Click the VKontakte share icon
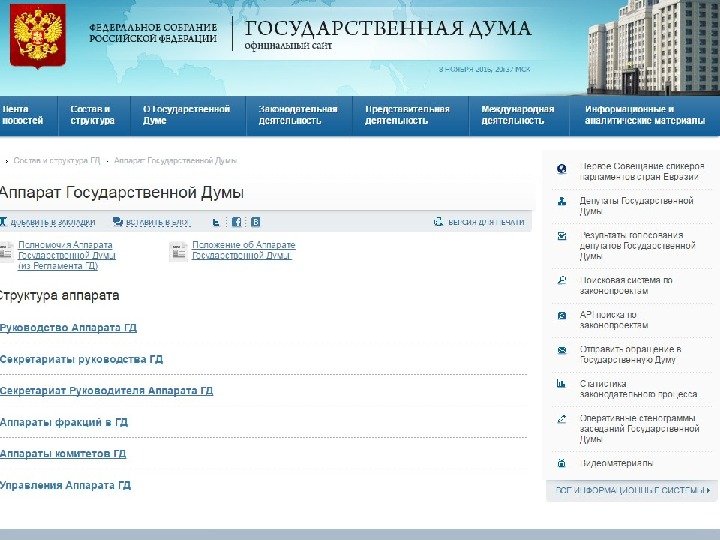Screen dimensions: 720x540 [x=256, y=222]
